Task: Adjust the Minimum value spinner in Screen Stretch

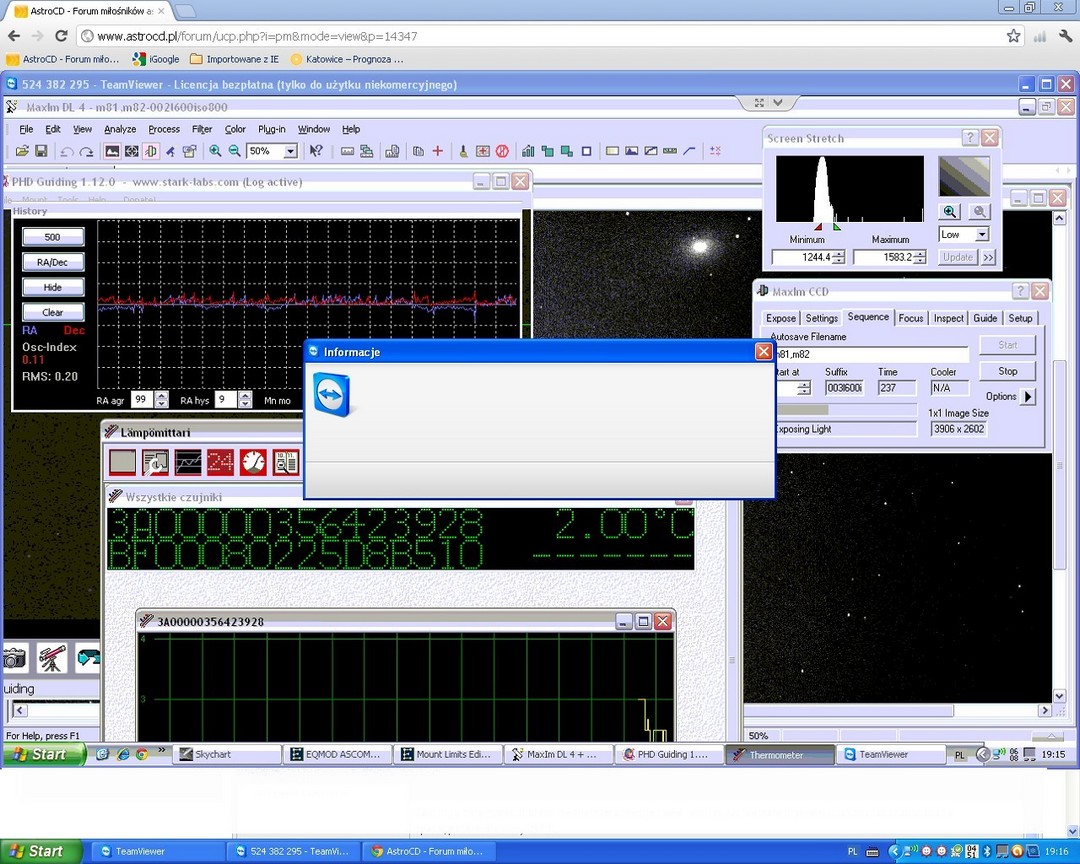Action: (838, 257)
